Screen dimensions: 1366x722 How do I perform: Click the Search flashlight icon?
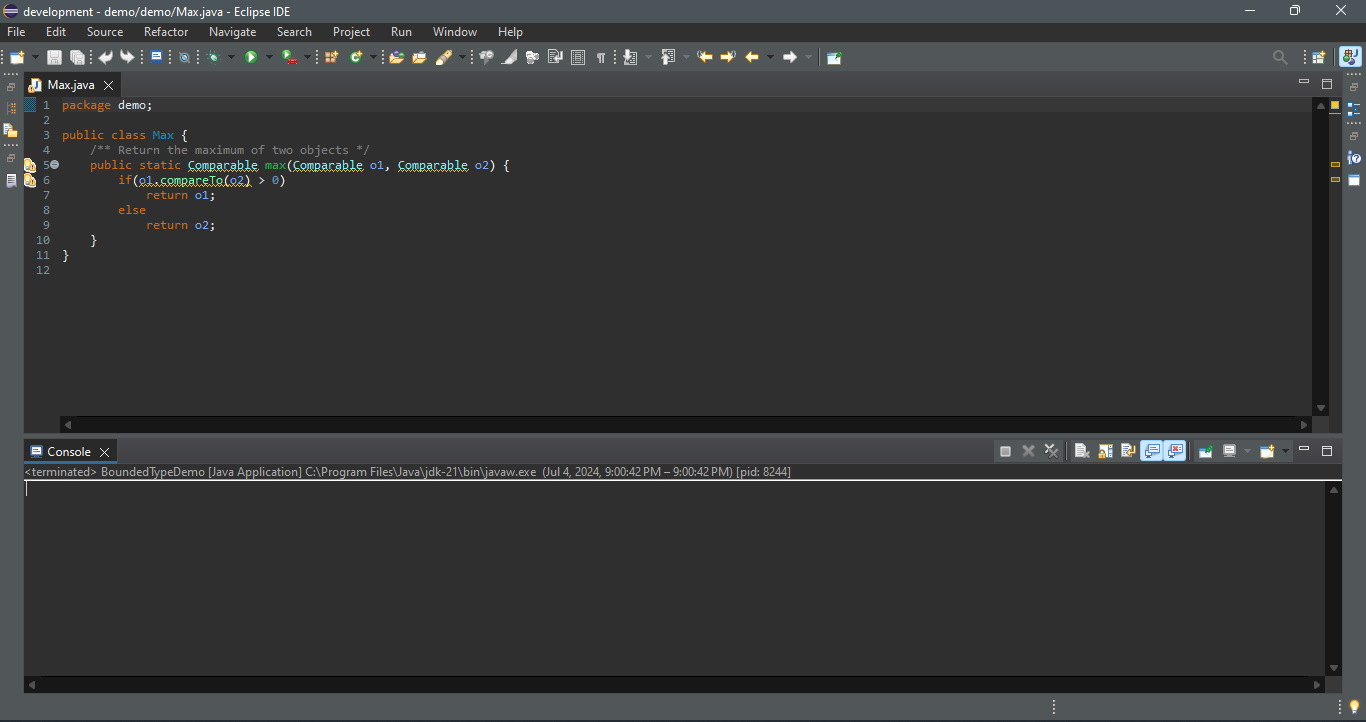(444, 57)
